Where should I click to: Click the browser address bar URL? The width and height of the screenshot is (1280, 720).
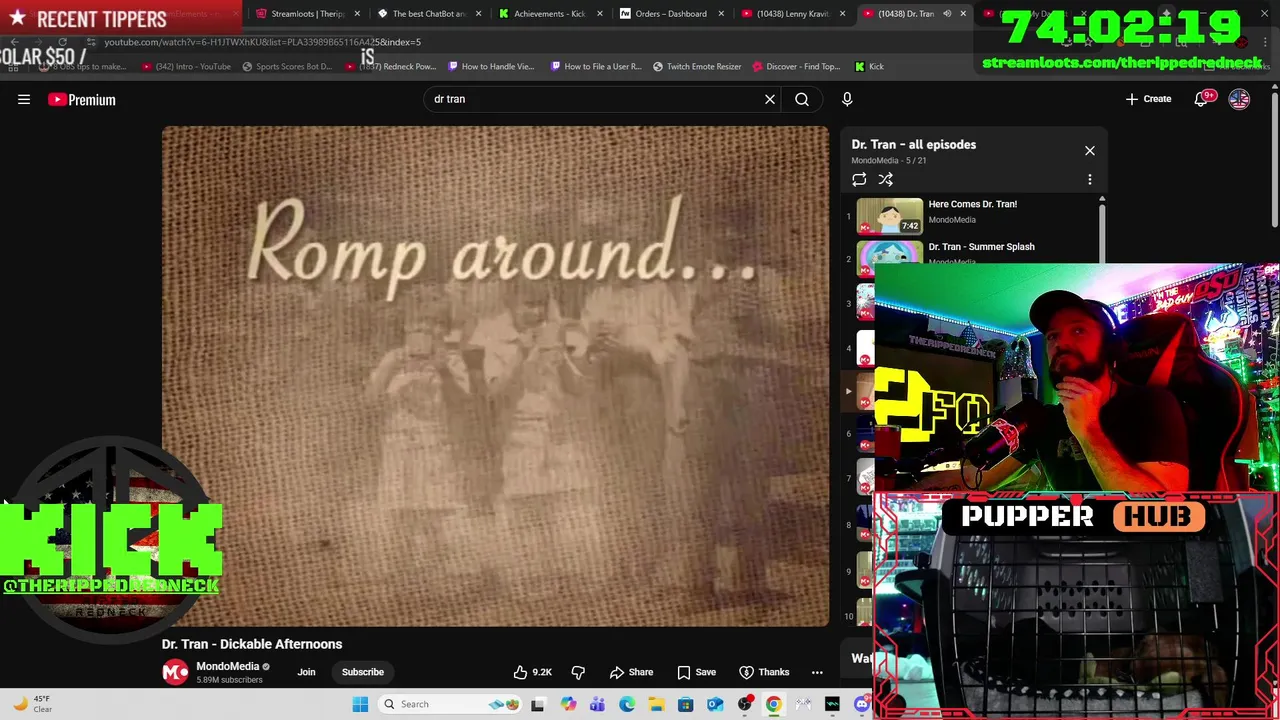(263, 42)
